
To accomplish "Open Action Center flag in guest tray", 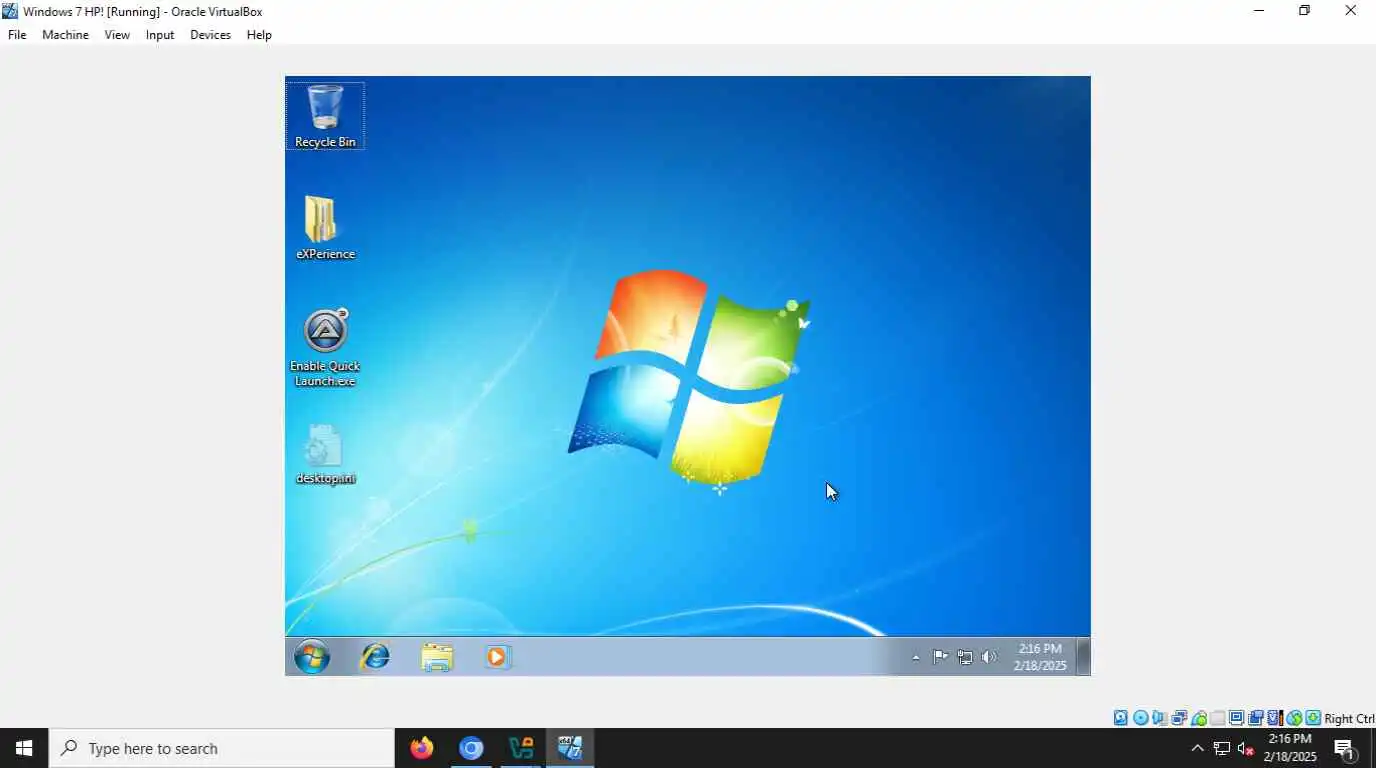I will [x=940, y=657].
